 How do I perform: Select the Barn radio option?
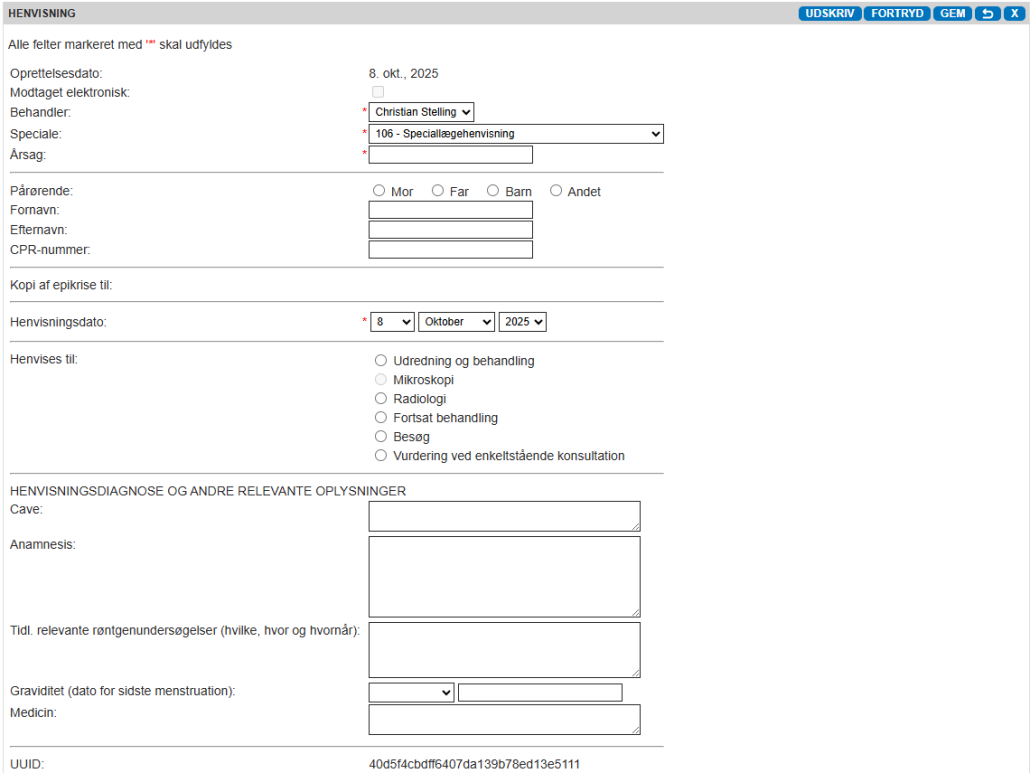click(493, 191)
